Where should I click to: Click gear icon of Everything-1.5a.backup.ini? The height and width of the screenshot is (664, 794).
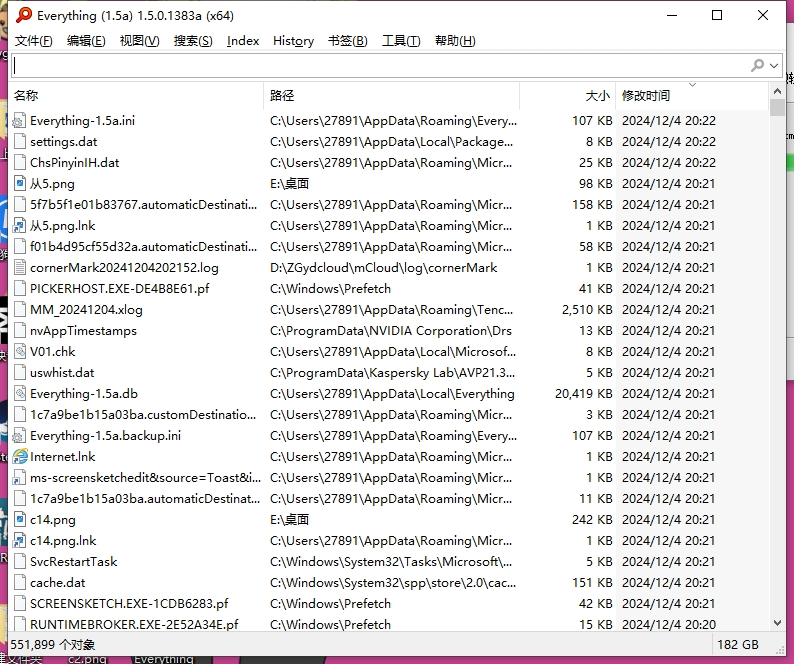pos(19,436)
